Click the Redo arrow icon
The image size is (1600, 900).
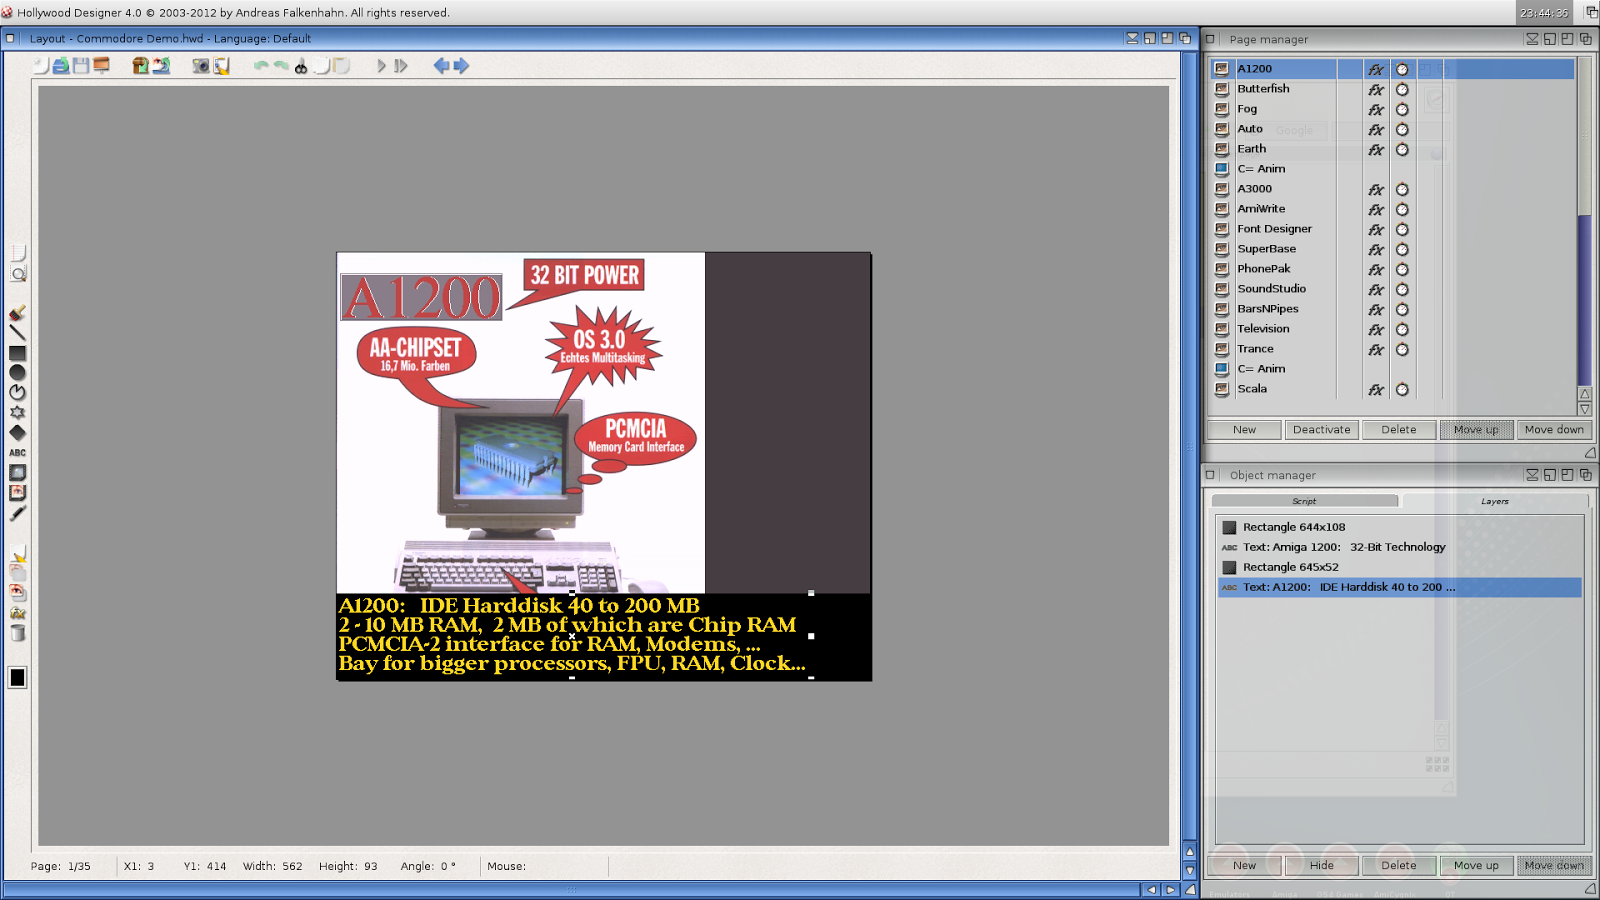coord(281,66)
